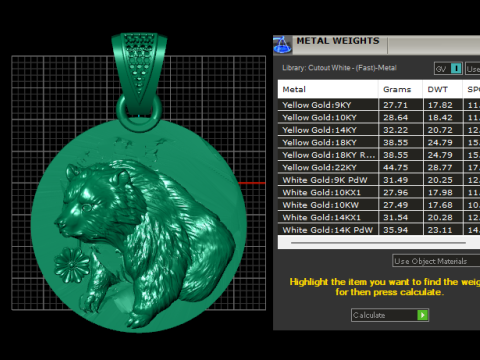Select the Yellow Gold:10KY row
This screenshot has width=480, height=360.
click(379, 117)
